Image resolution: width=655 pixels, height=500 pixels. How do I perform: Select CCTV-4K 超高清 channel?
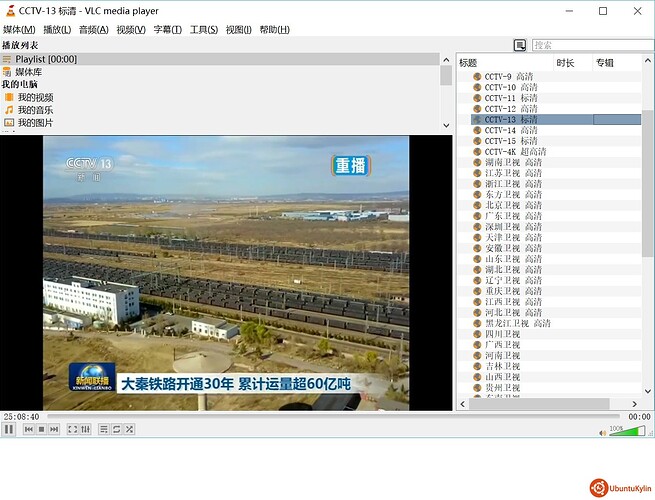[515, 152]
